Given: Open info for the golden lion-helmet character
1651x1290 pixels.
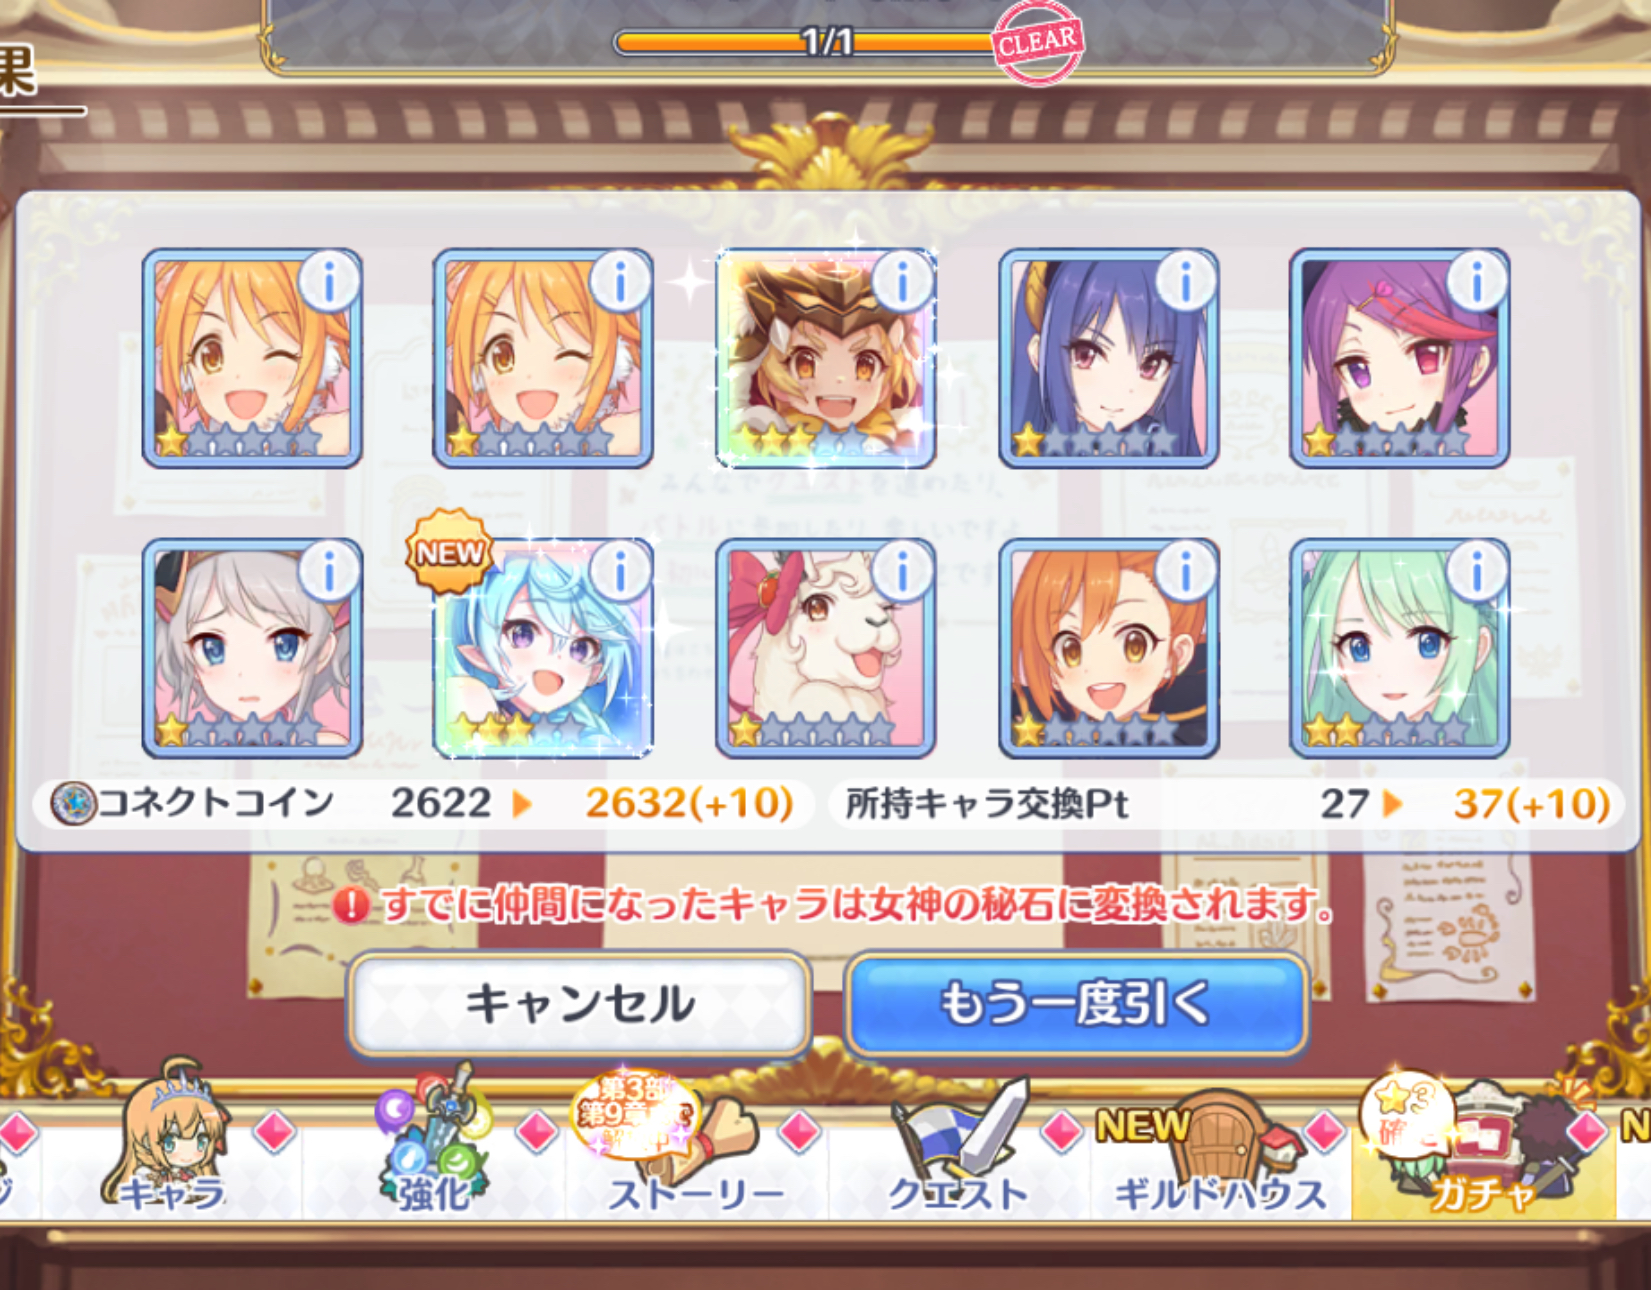Looking at the screenshot, I should tap(902, 282).
